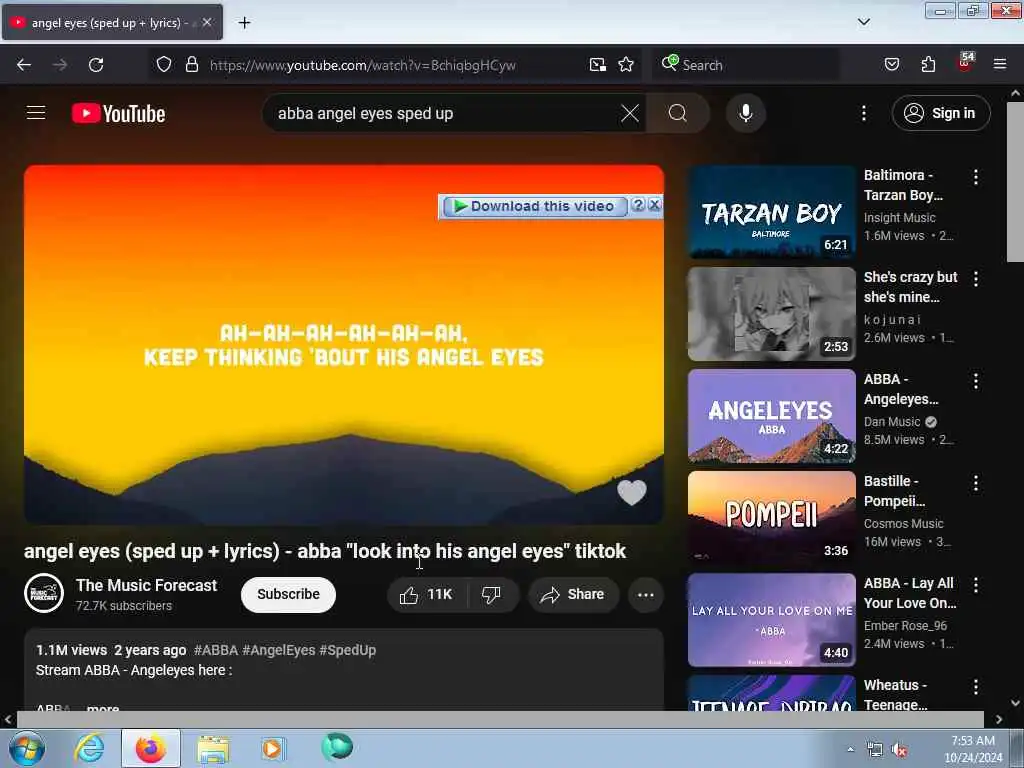Open The Music Forecast channel avatar
The image size is (1024, 768).
[44, 593]
